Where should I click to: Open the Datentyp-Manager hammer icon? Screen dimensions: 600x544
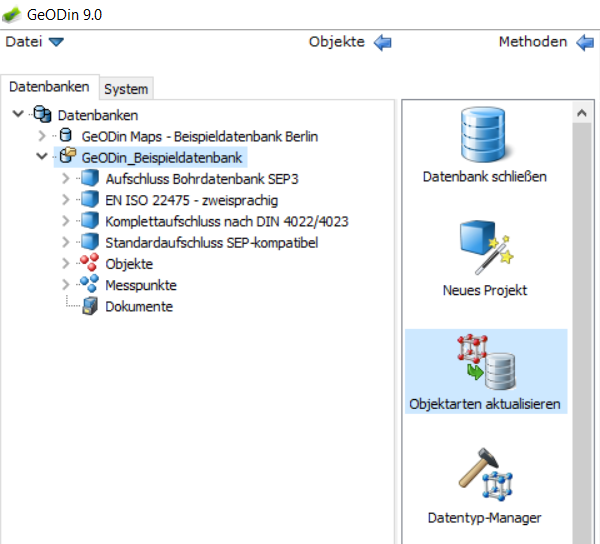tap(485, 474)
